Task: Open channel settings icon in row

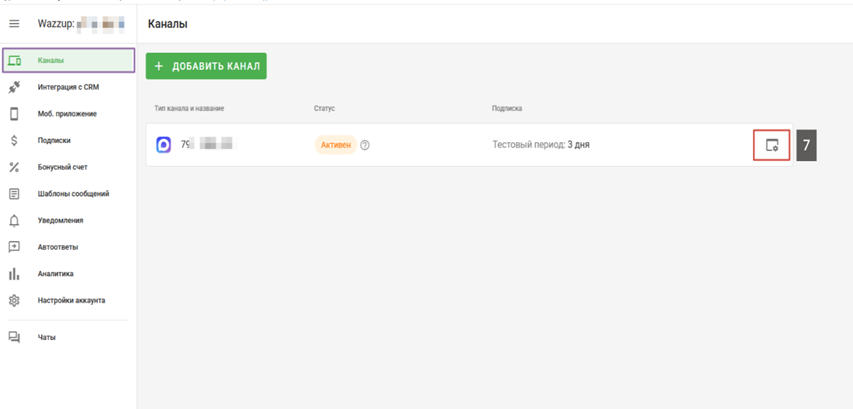Action: tap(771, 145)
